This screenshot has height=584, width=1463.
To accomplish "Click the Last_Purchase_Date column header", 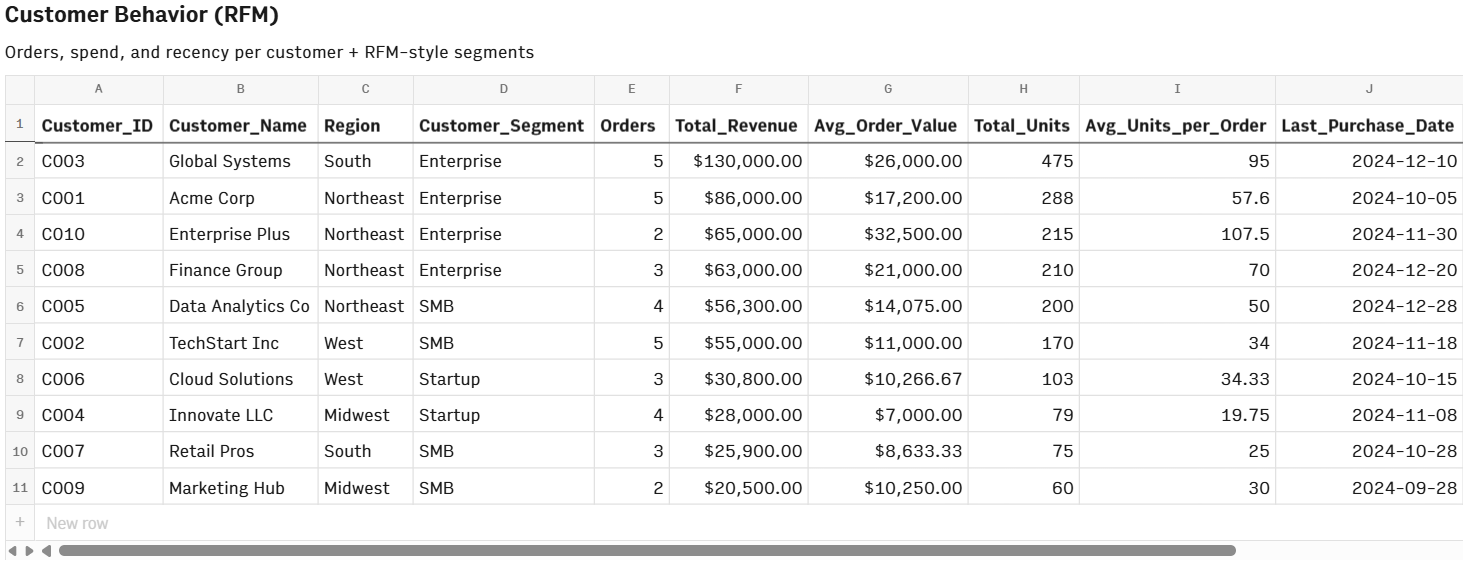I will pos(1367,126).
